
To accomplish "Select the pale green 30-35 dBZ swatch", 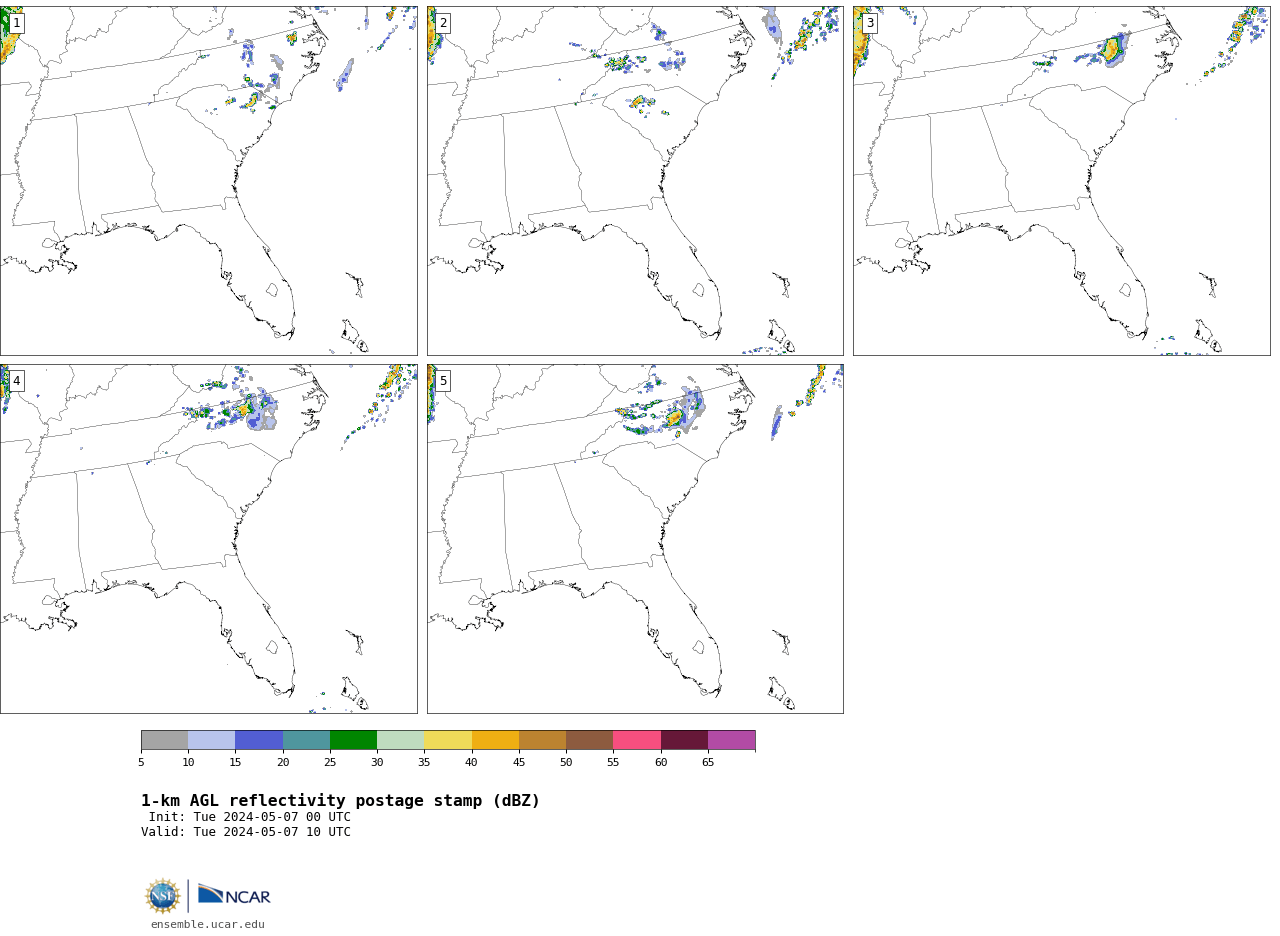I will click(400, 740).
